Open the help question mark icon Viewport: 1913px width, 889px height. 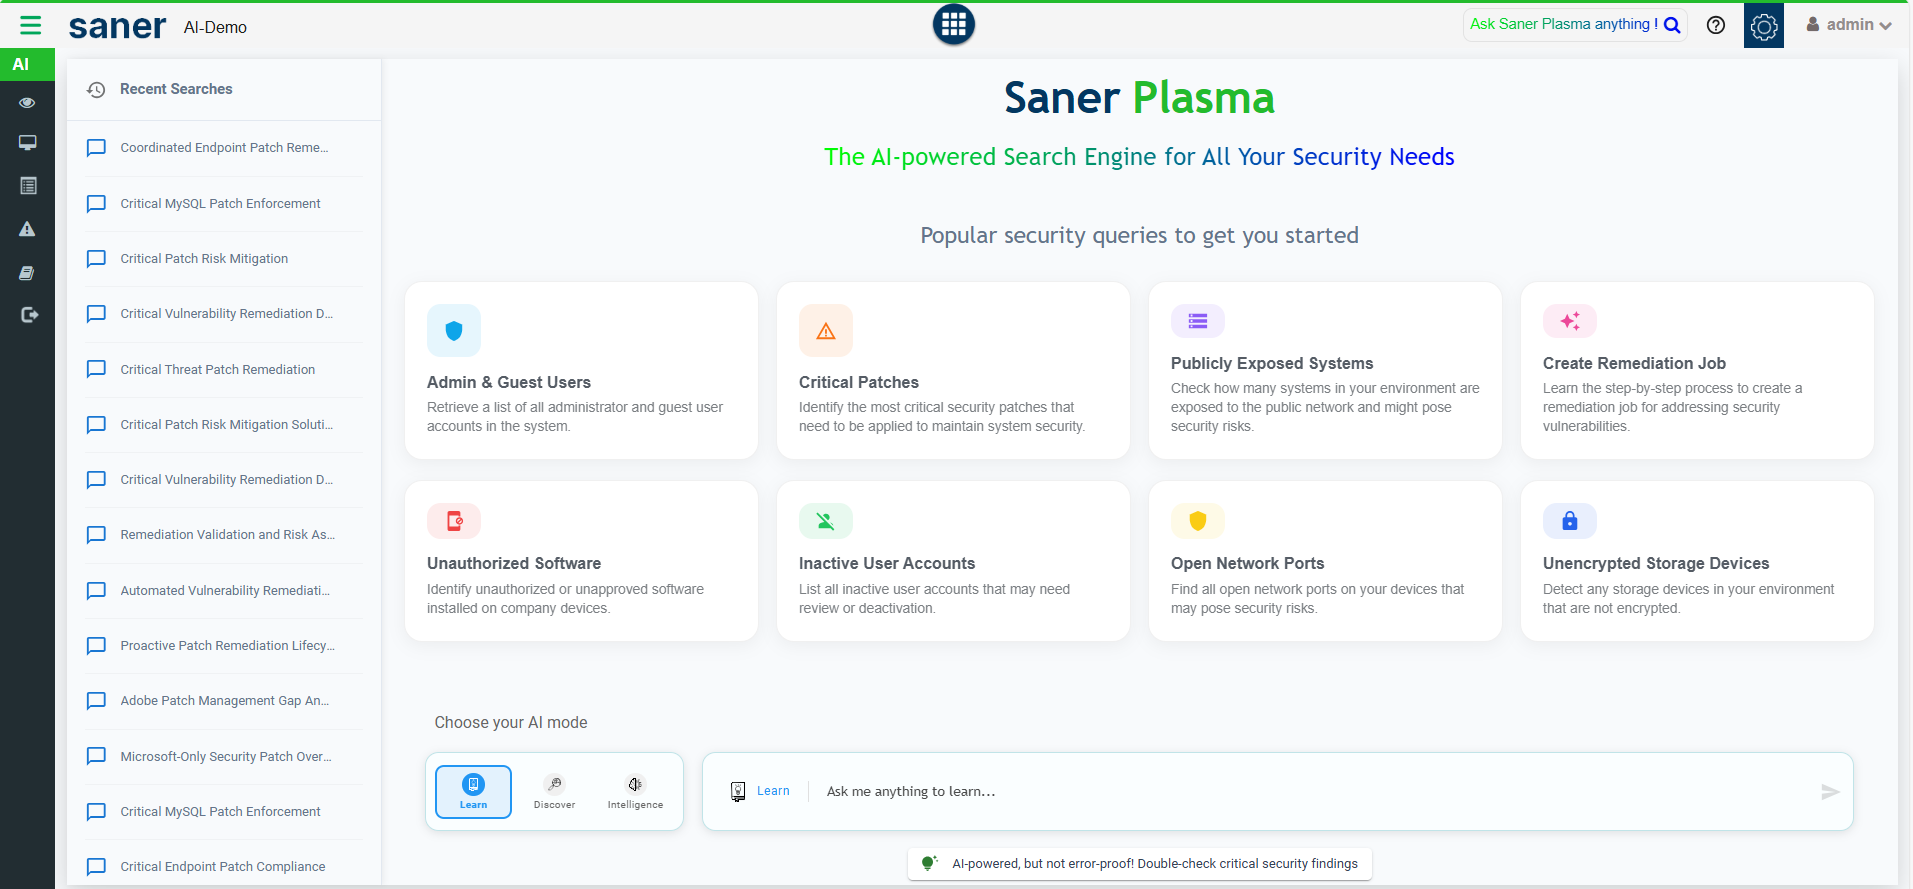[x=1716, y=25]
